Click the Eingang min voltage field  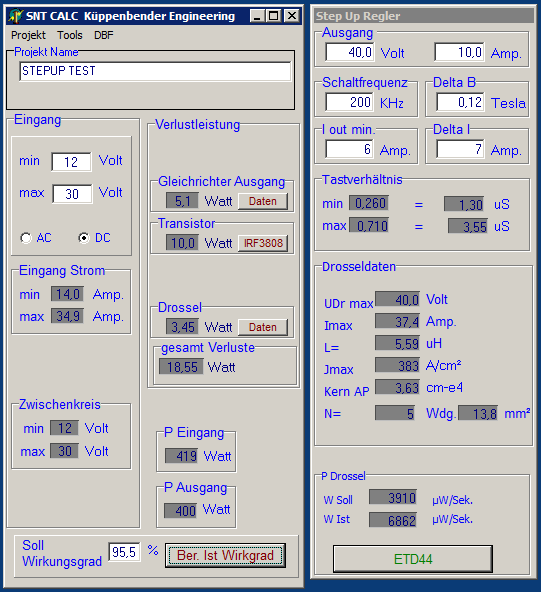tap(71, 162)
